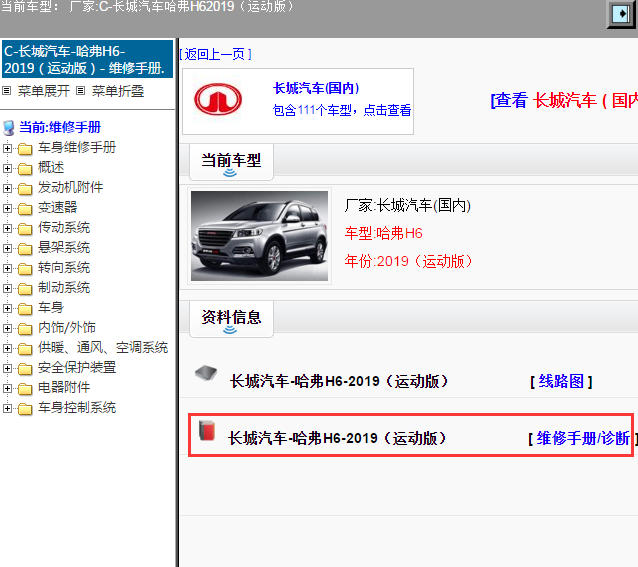
Task: Click the 当前:维修手册 tree root
Action: (60, 127)
